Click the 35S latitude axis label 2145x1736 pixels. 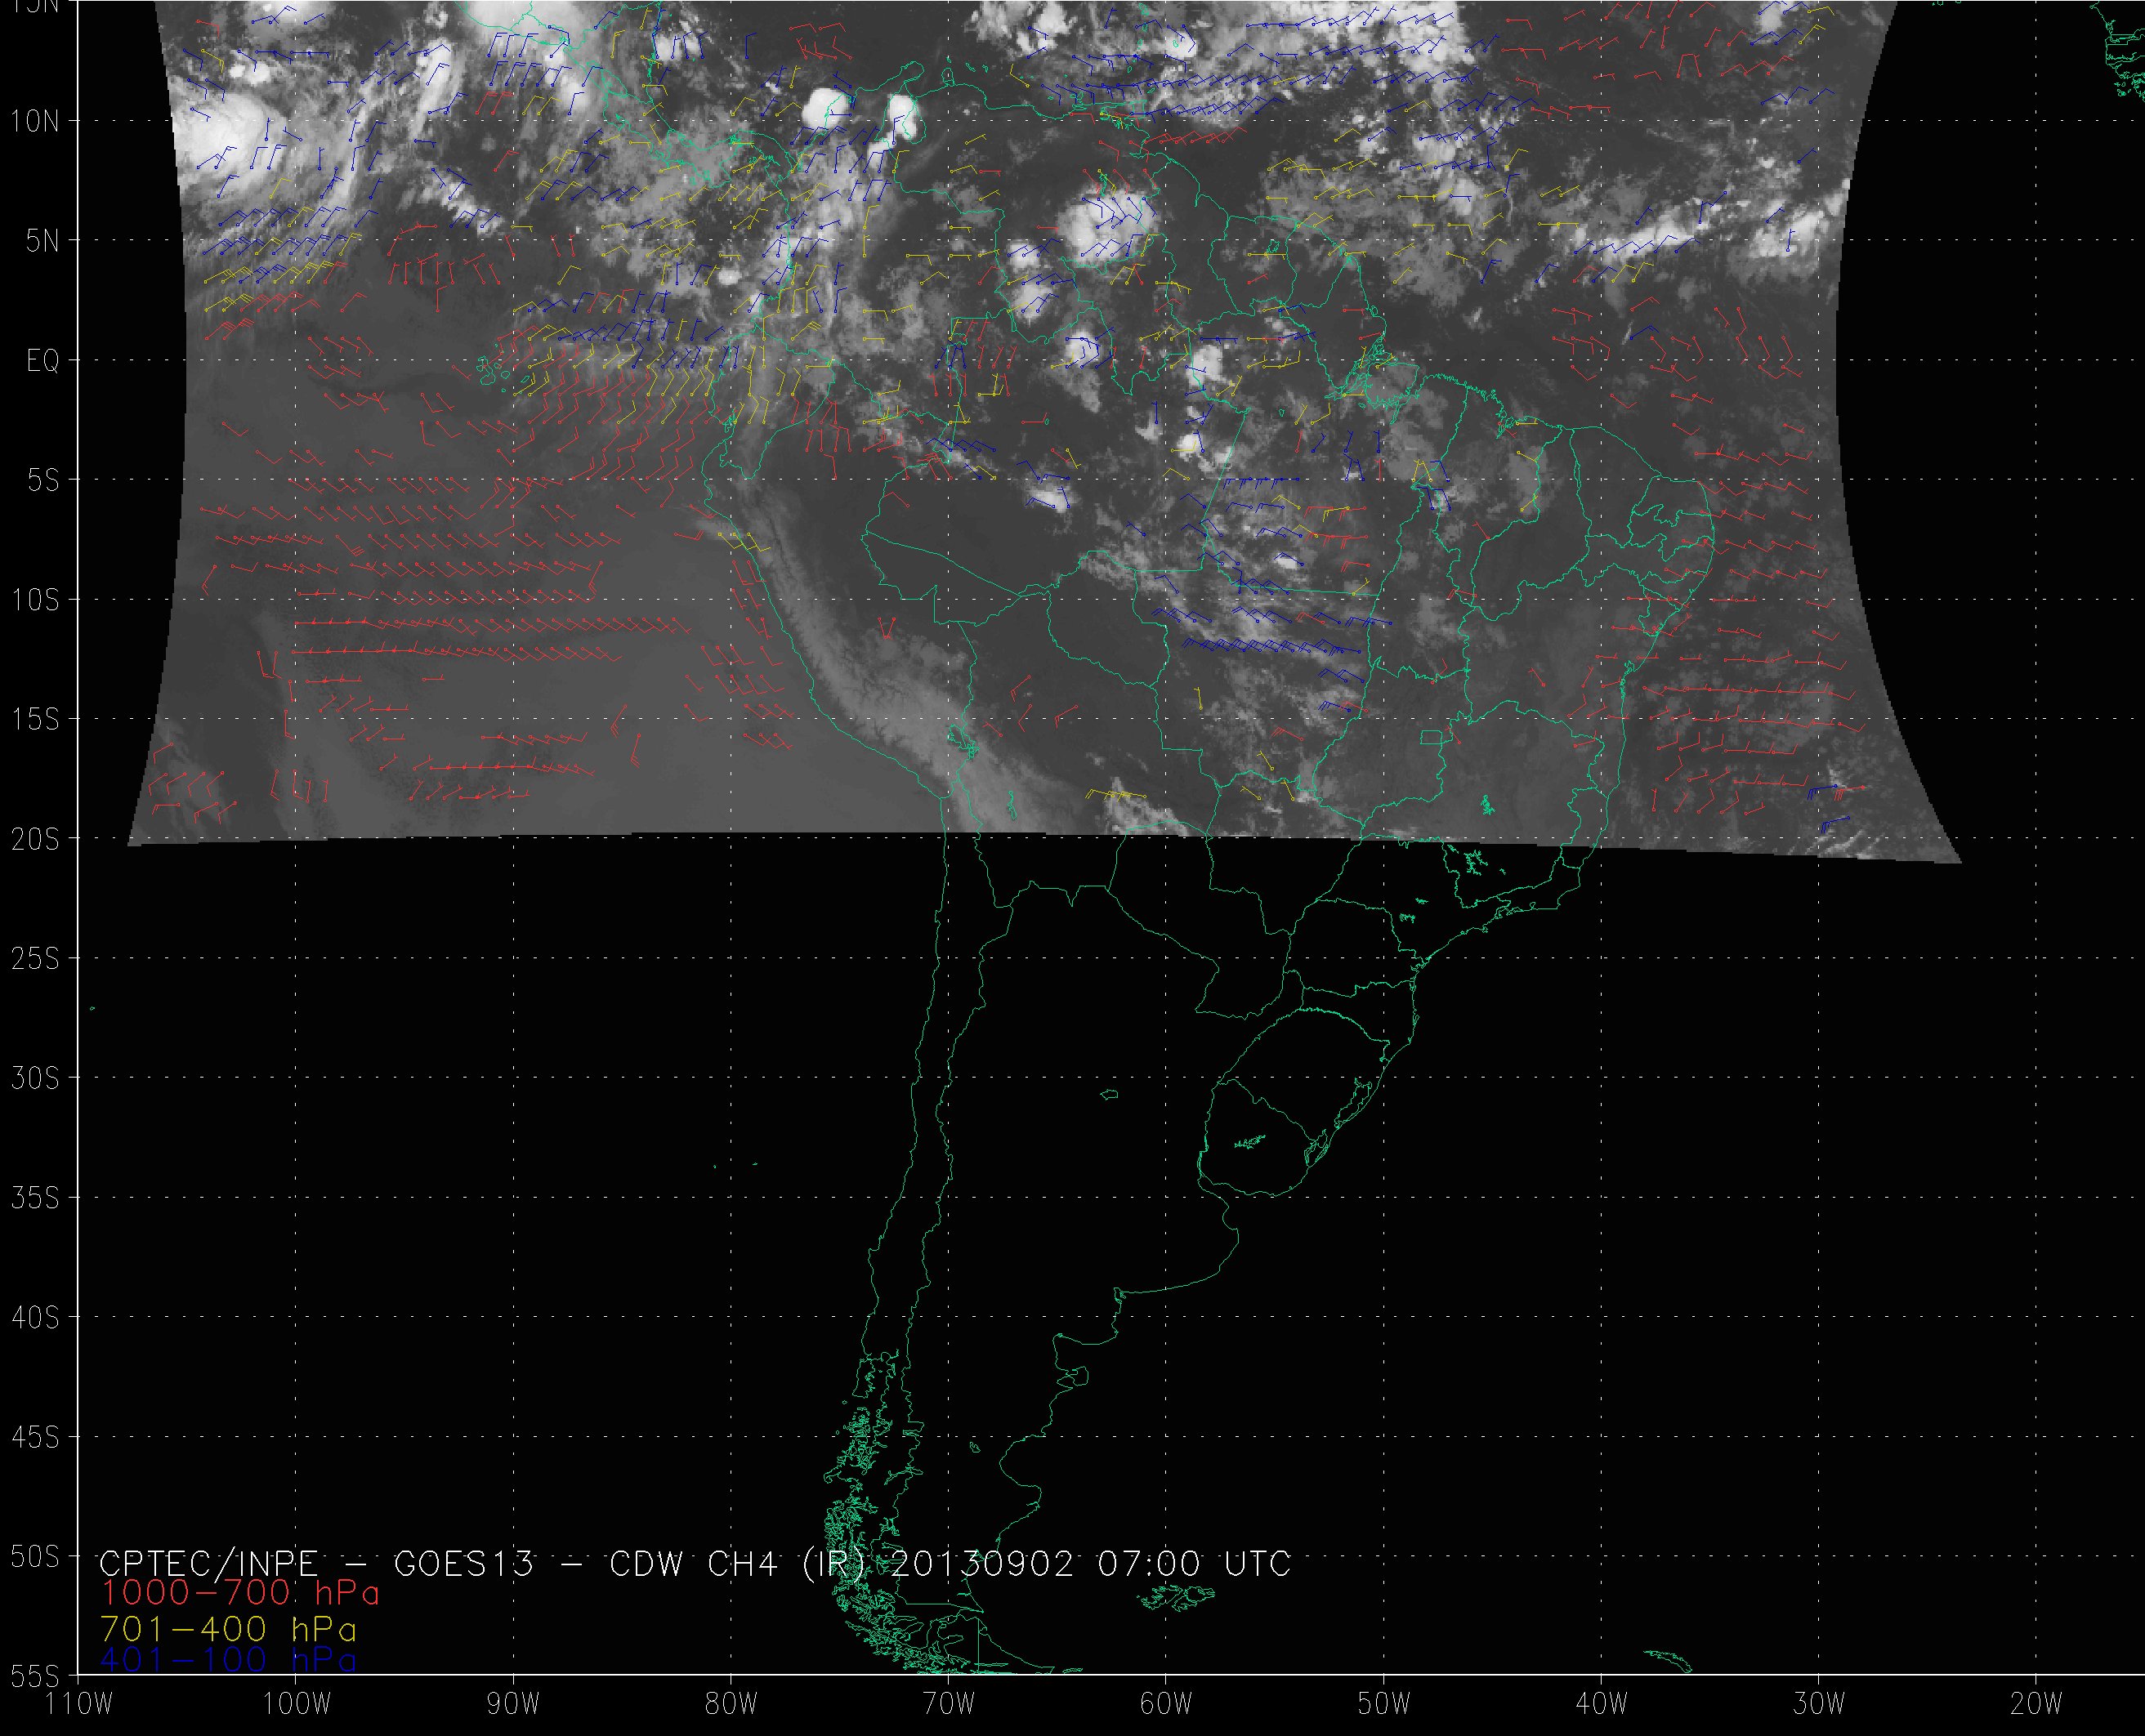coord(35,1198)
